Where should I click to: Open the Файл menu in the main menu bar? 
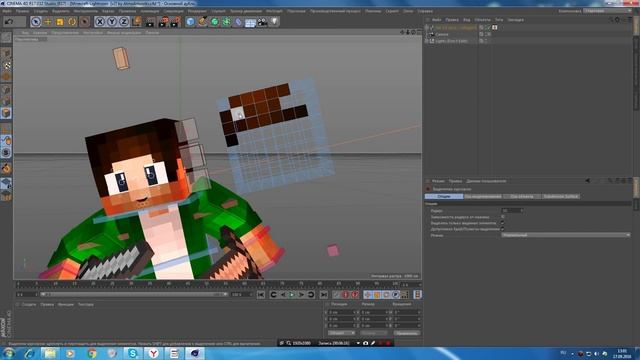[x=7, y=11]
